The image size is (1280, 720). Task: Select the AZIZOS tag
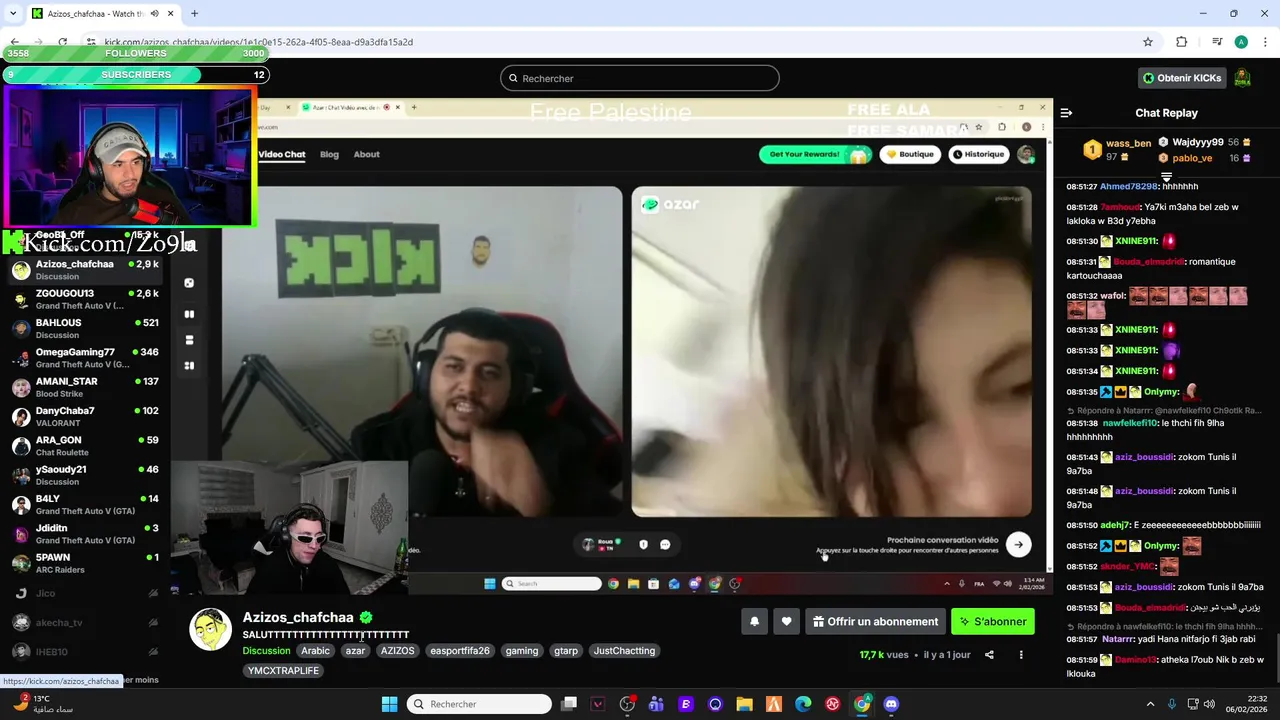pos(397,651)
